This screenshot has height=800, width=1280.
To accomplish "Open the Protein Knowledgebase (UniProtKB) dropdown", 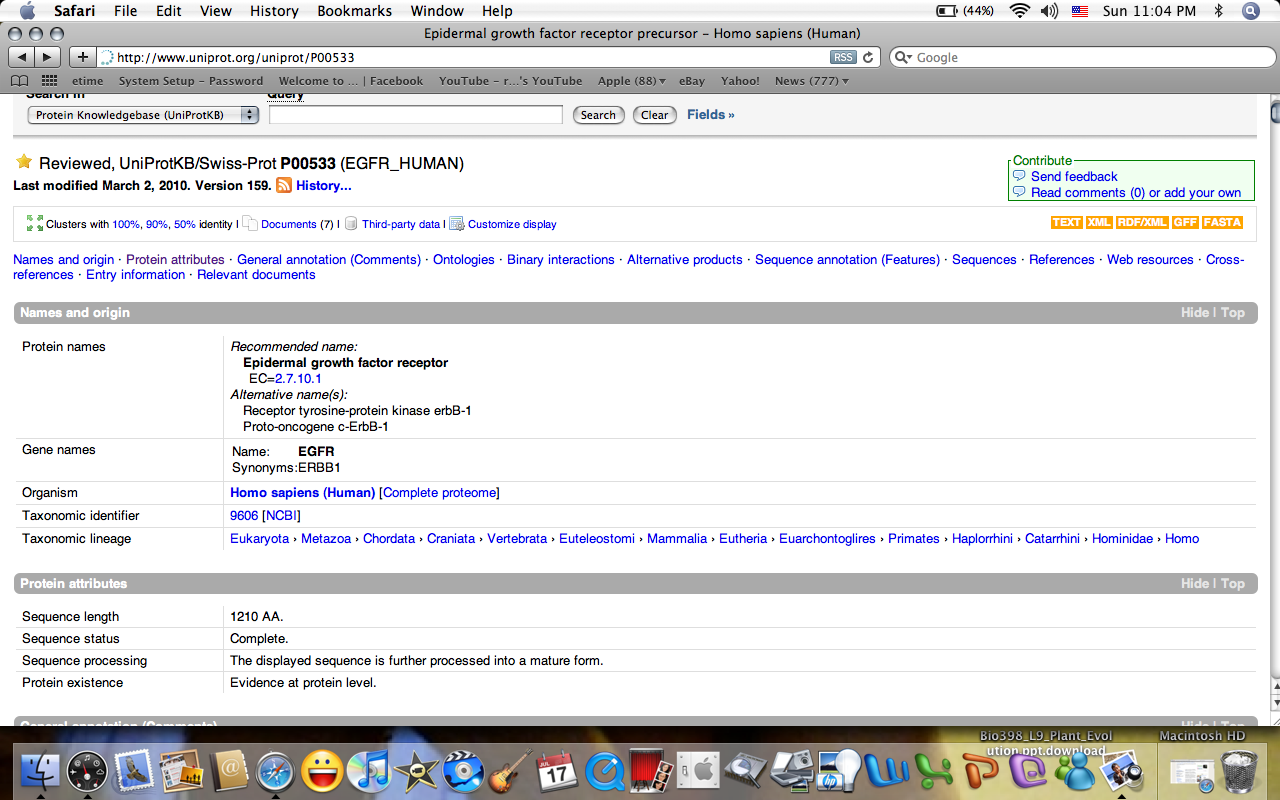I will [142, 115].
